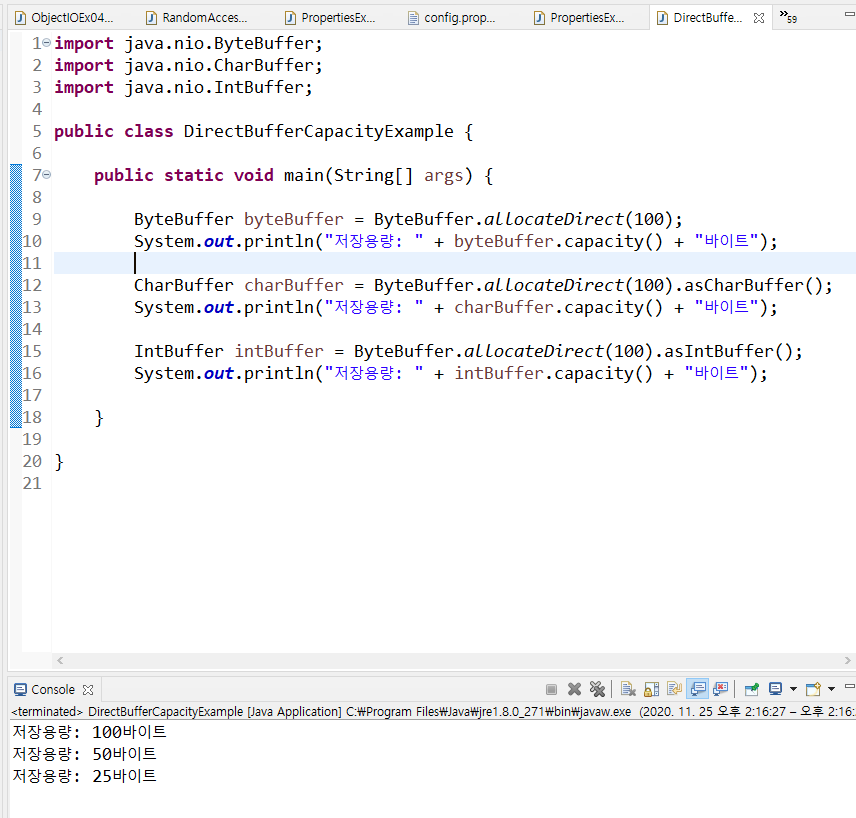This screenshot has width=856, height=818.
Task: Minimize the editor area
Action: coord(849,14)
